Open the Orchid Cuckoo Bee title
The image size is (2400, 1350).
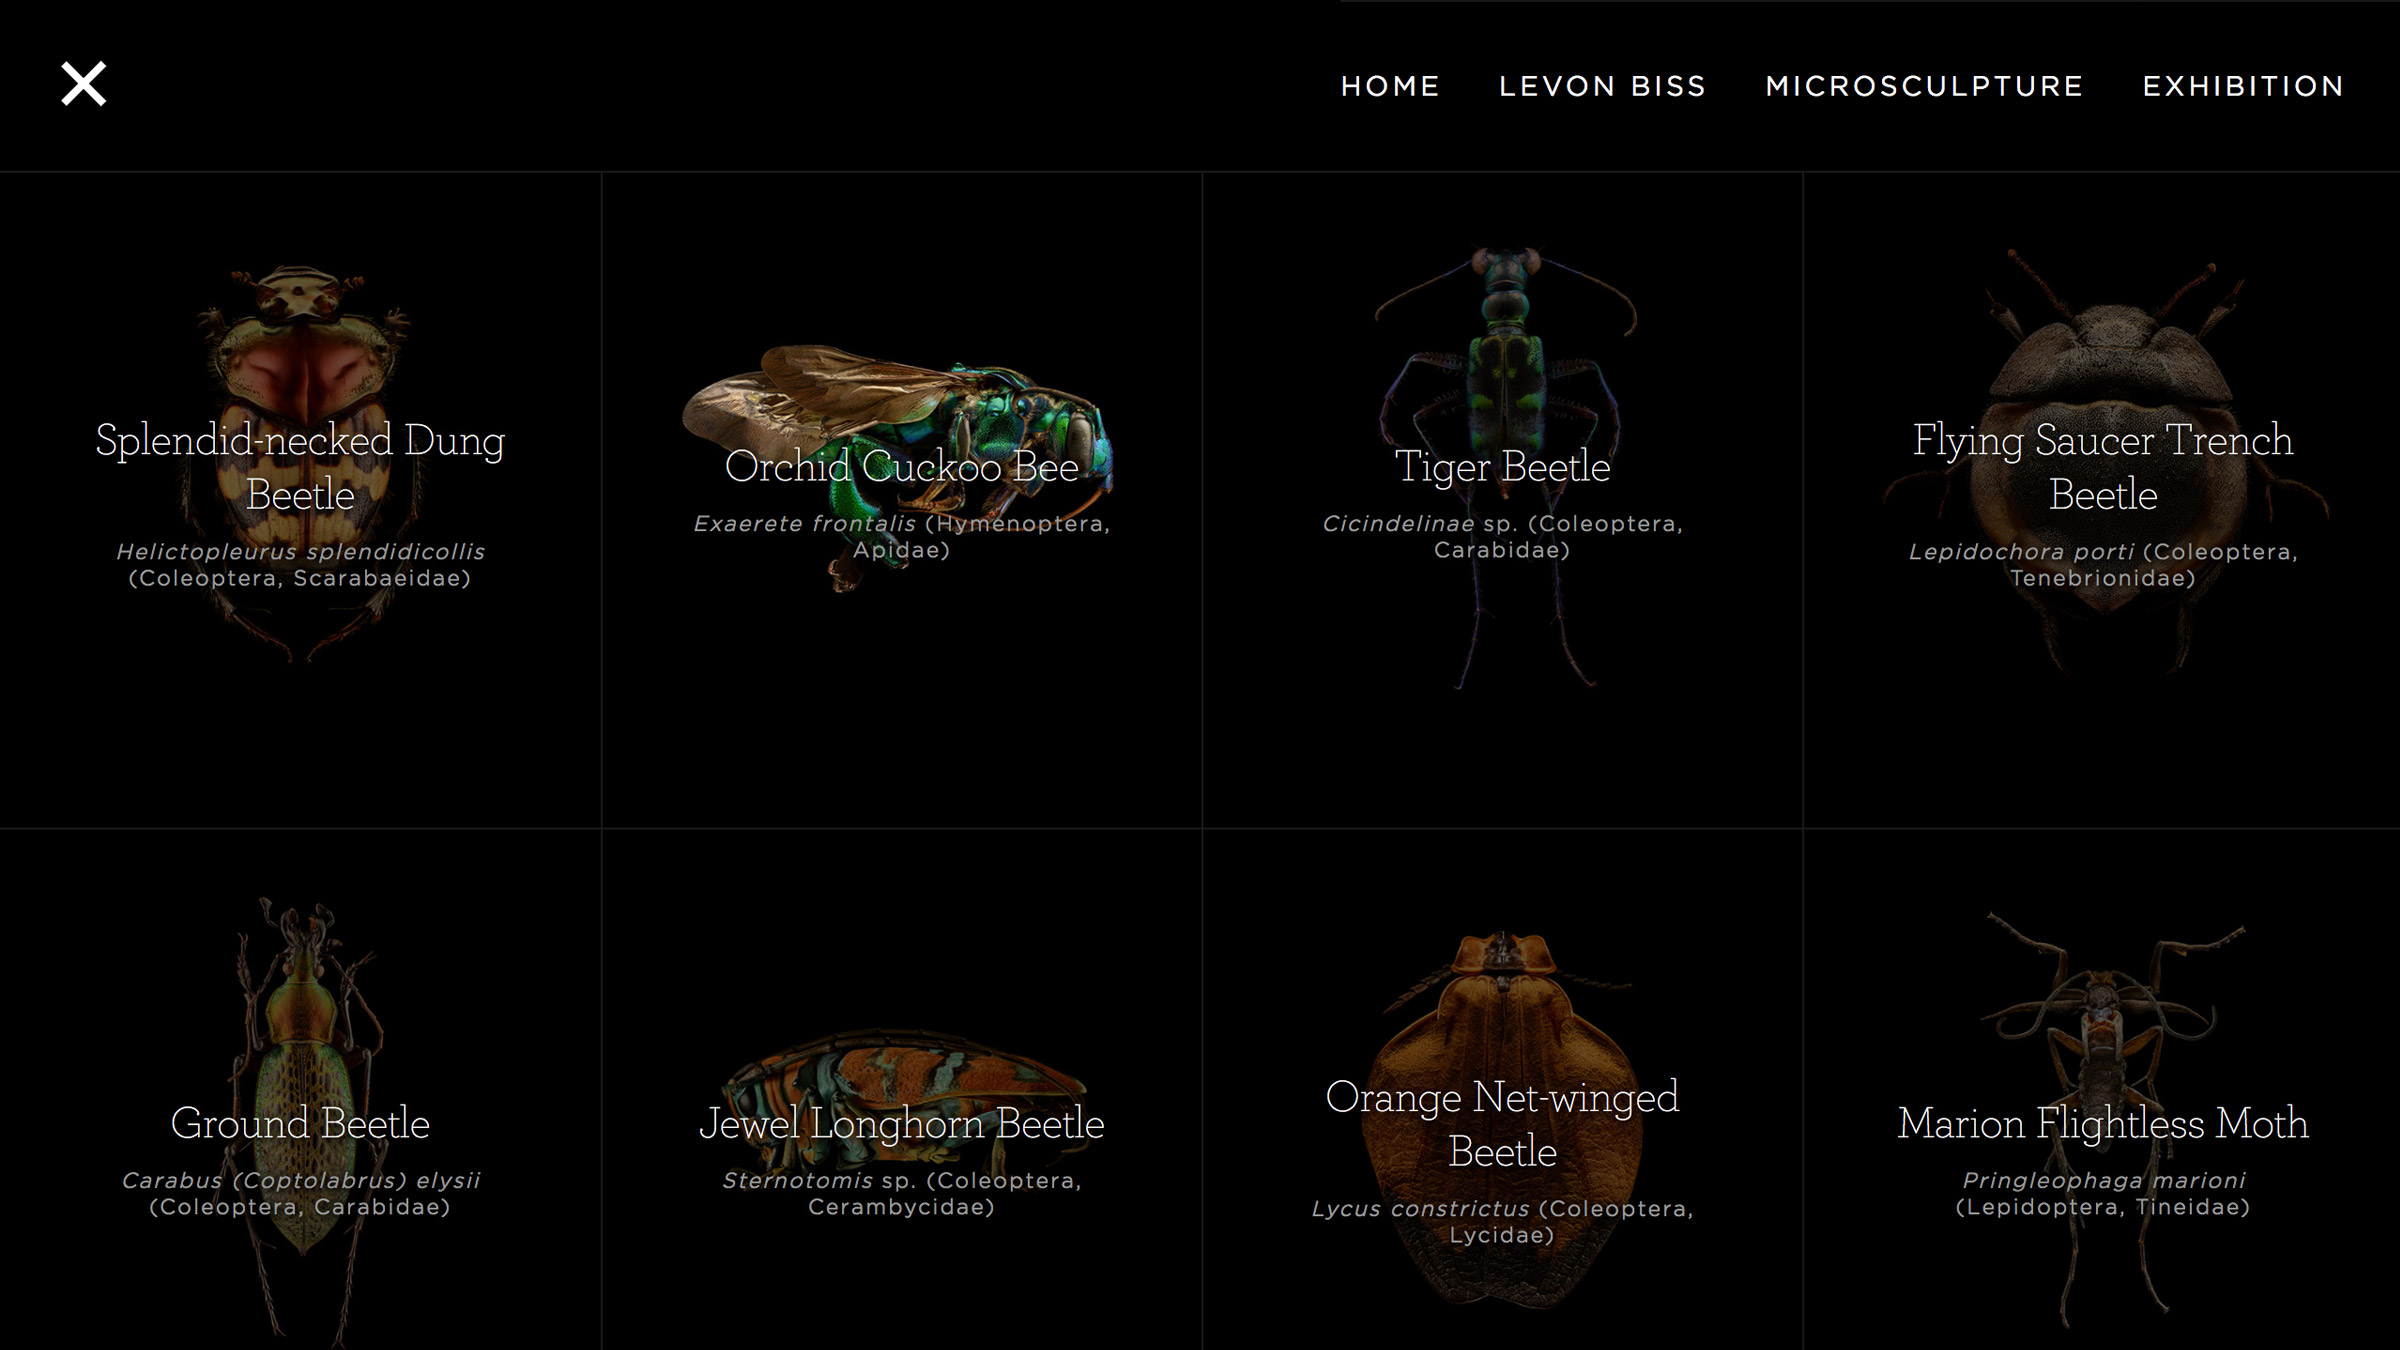tap(901, 467)
